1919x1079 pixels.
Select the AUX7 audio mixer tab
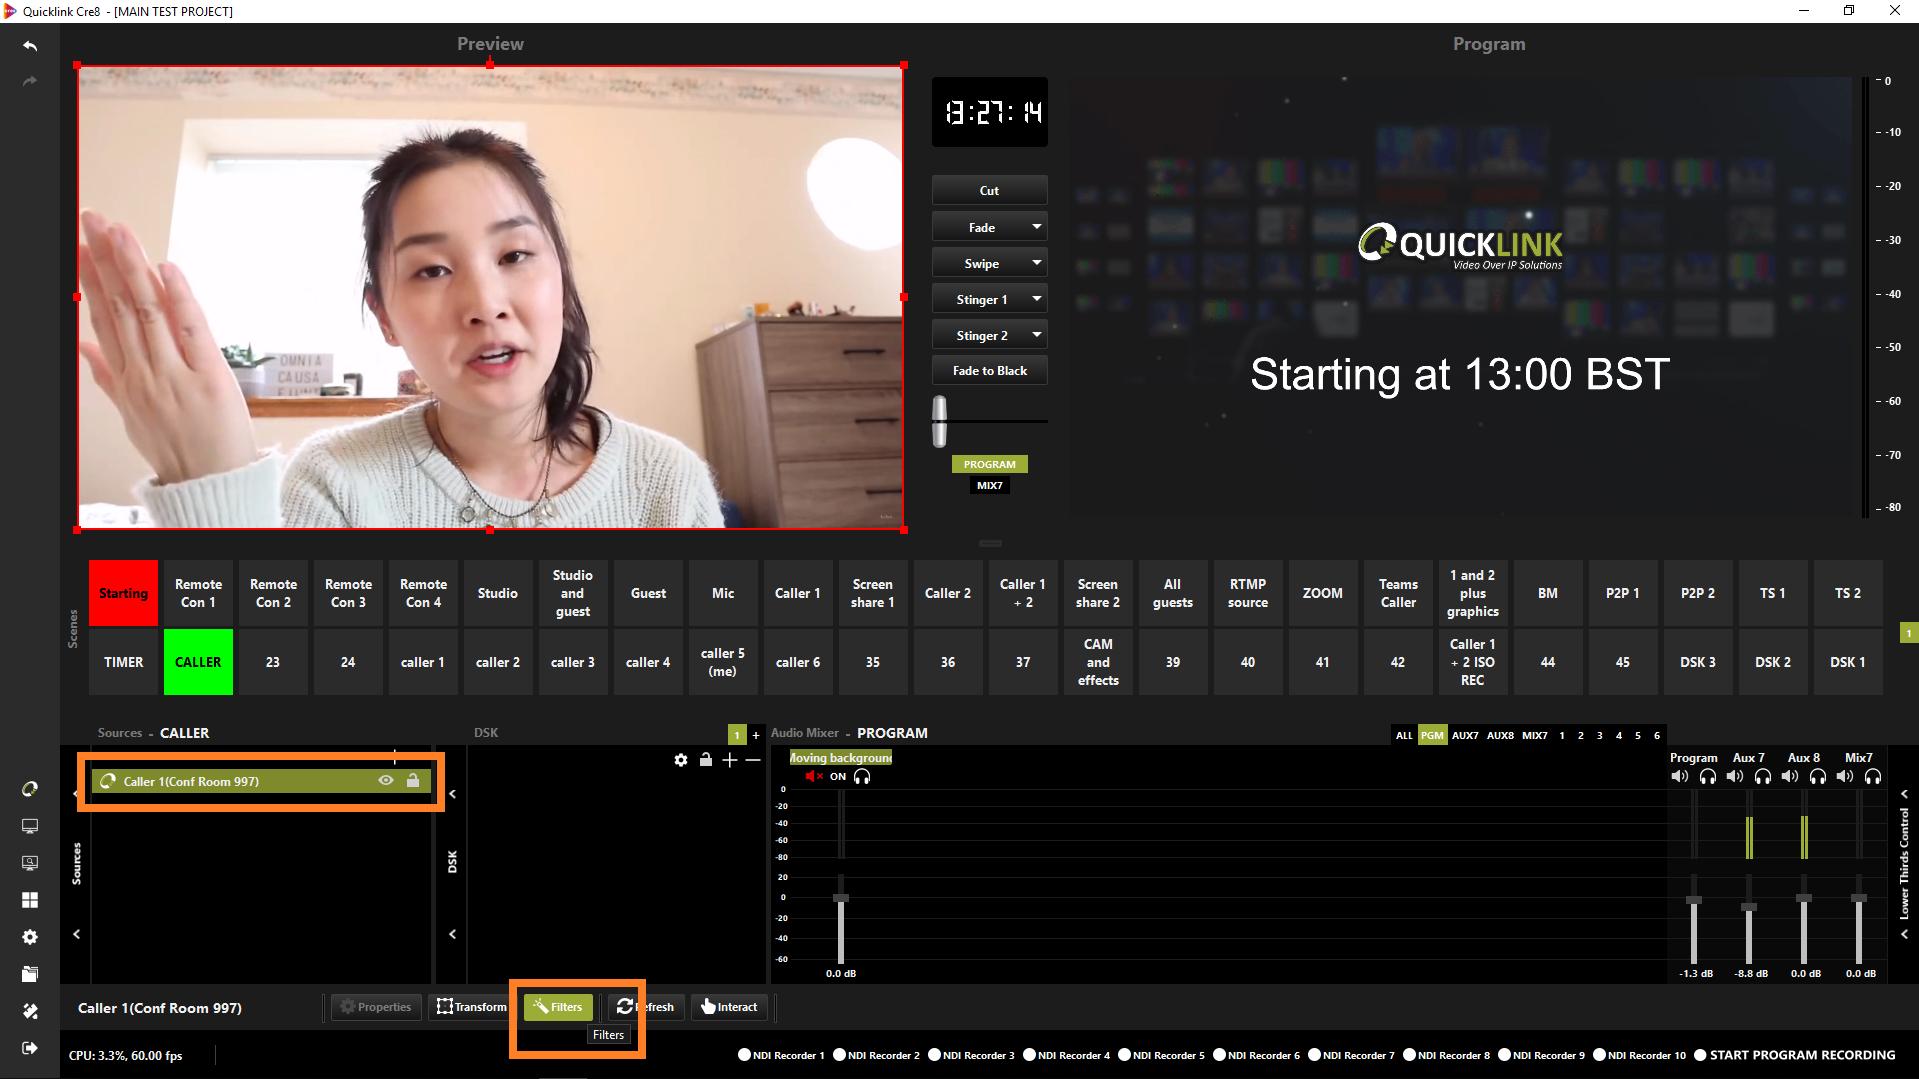pyautogui.click(x=1465, y=735)
